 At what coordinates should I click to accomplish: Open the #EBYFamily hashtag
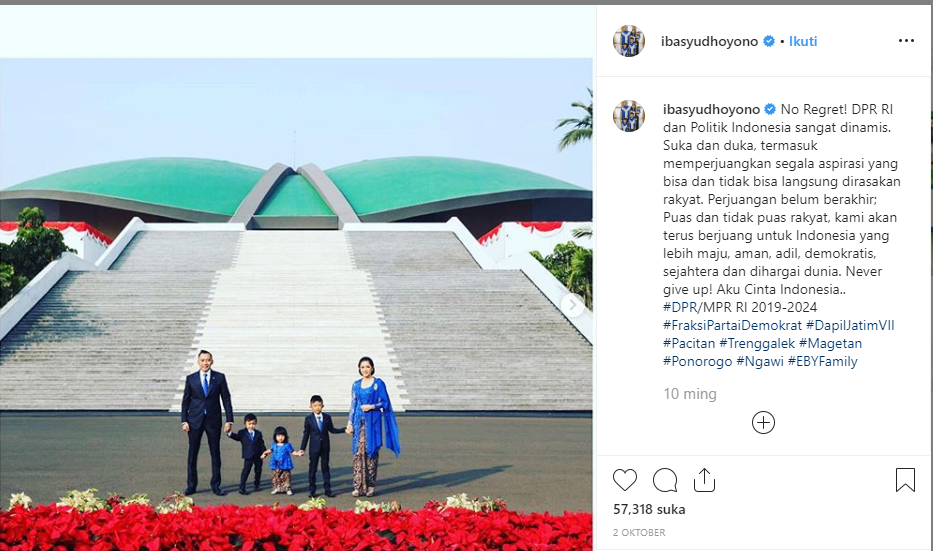pos(822,361)
